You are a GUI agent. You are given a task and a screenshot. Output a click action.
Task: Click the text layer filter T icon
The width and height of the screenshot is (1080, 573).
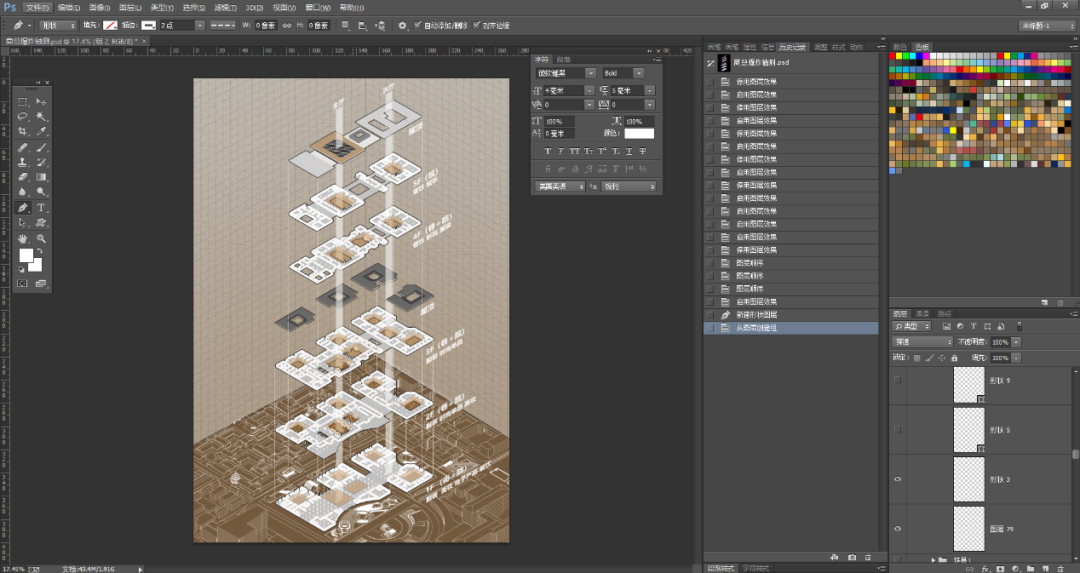[973, 326]
